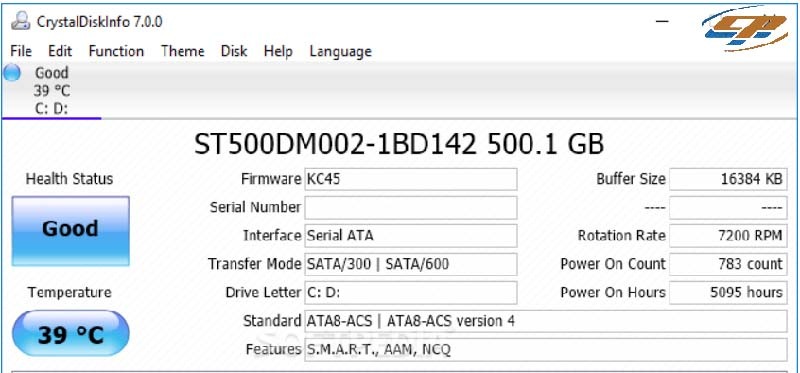Image resolution: width=800 pixels, height=373 pixels.
Task: Open the File menu
Action: 21,51
